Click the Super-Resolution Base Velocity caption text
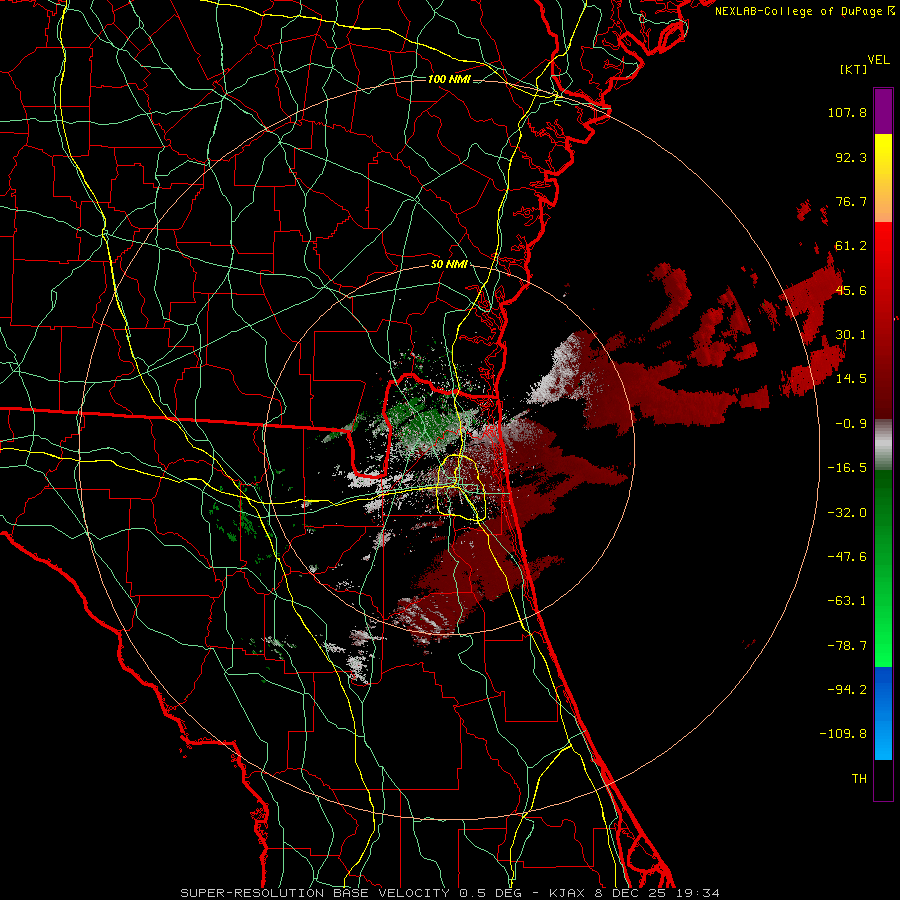900x900 pixels. pos(449,893)
